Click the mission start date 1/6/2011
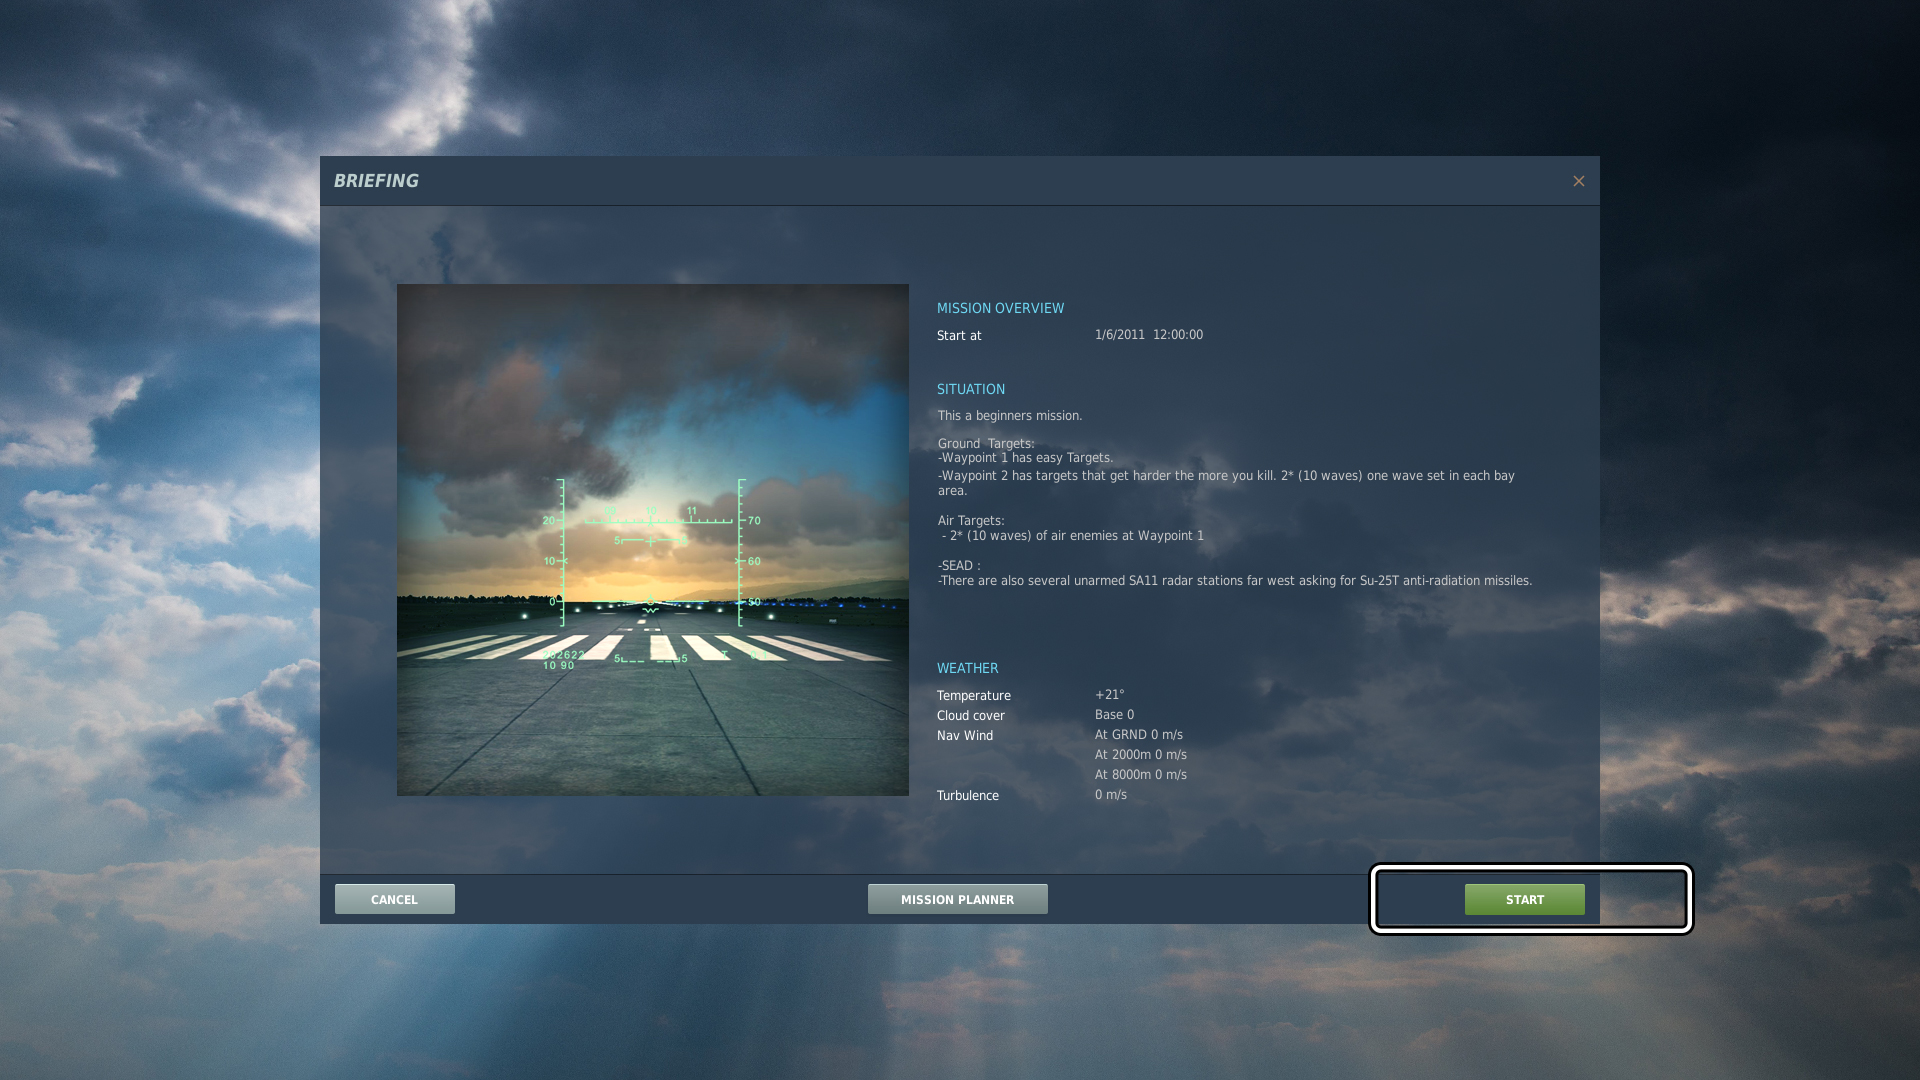 (x=1119, y=335)
